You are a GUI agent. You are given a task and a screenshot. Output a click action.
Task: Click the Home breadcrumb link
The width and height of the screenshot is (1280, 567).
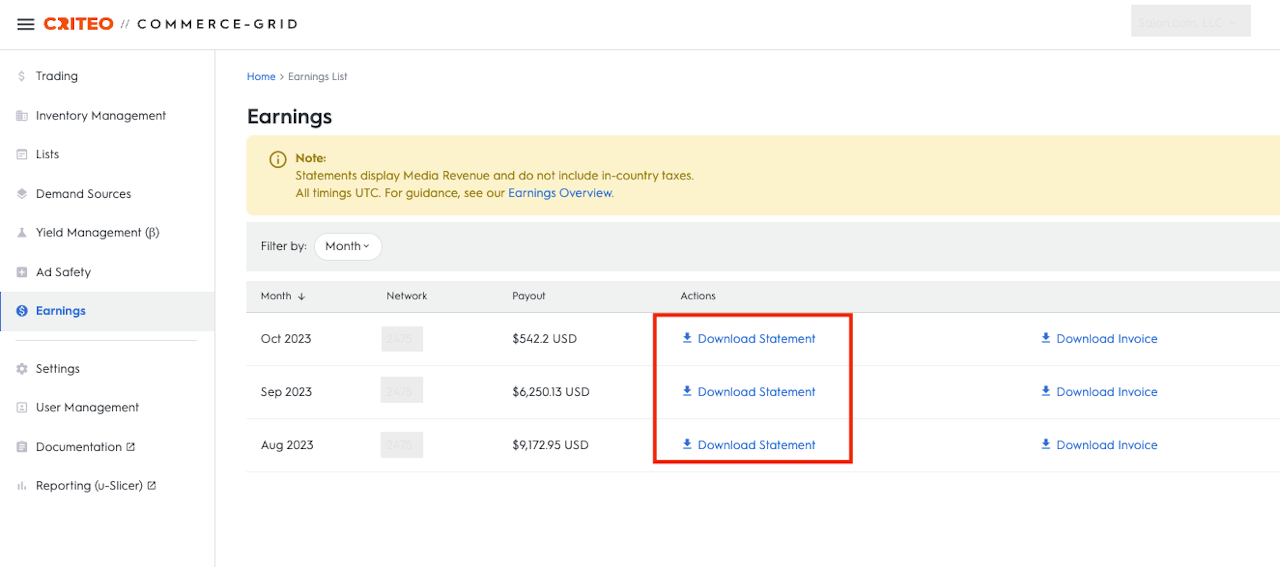click(x=261, y=77)
